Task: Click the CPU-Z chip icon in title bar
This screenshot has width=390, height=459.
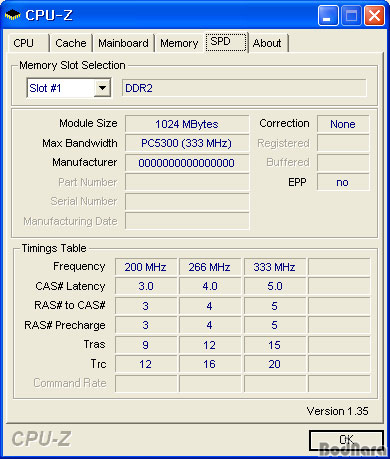Action: point(12,15)
